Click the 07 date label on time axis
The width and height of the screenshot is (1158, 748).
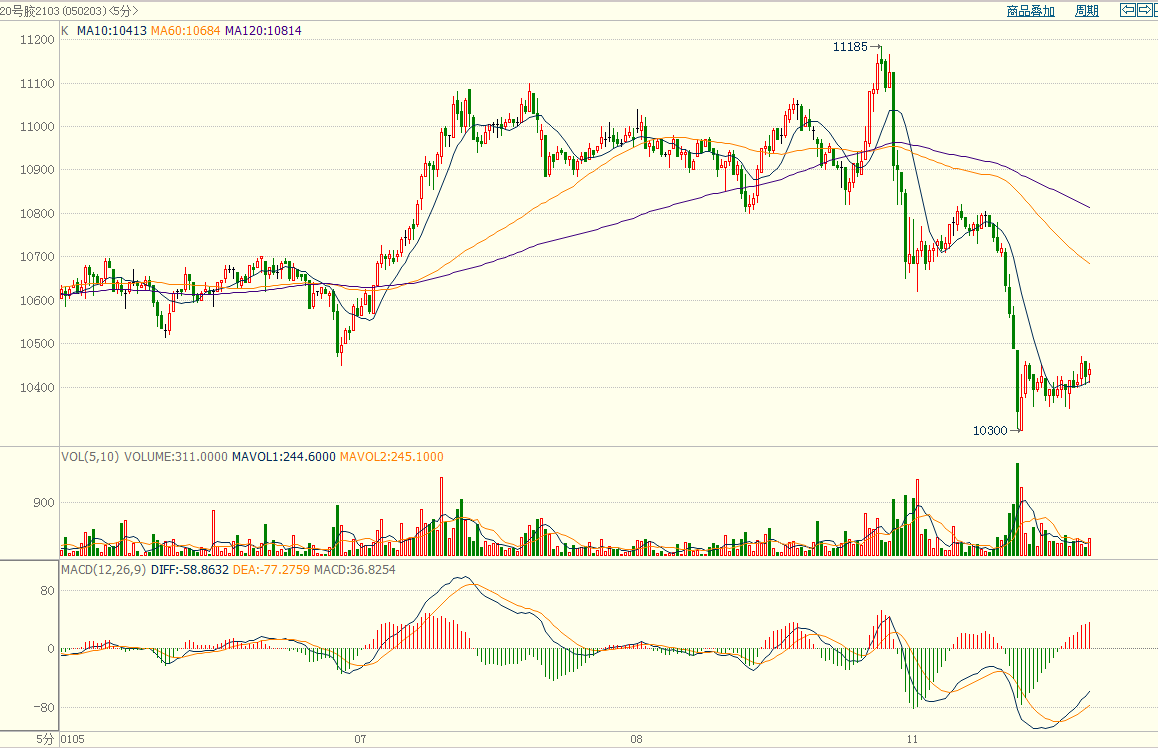[360, 739]
